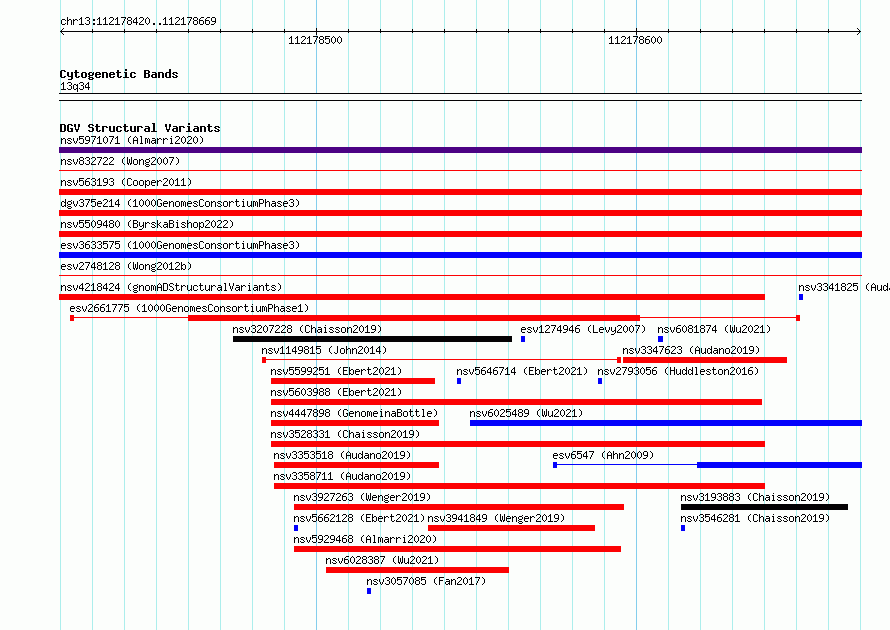The image size is (890, 630).
Task: Click the nsv6028387 (Wu2021) red bar
Action: 417,570
